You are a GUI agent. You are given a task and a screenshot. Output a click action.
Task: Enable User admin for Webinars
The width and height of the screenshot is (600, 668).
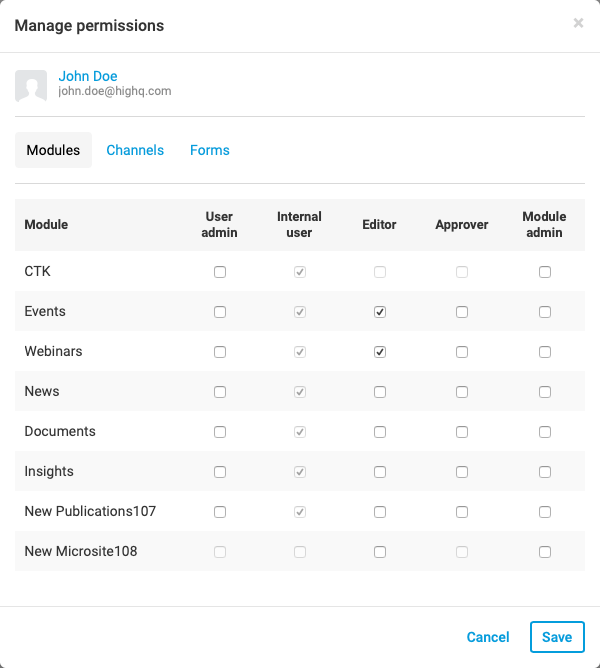pos(220,352)
